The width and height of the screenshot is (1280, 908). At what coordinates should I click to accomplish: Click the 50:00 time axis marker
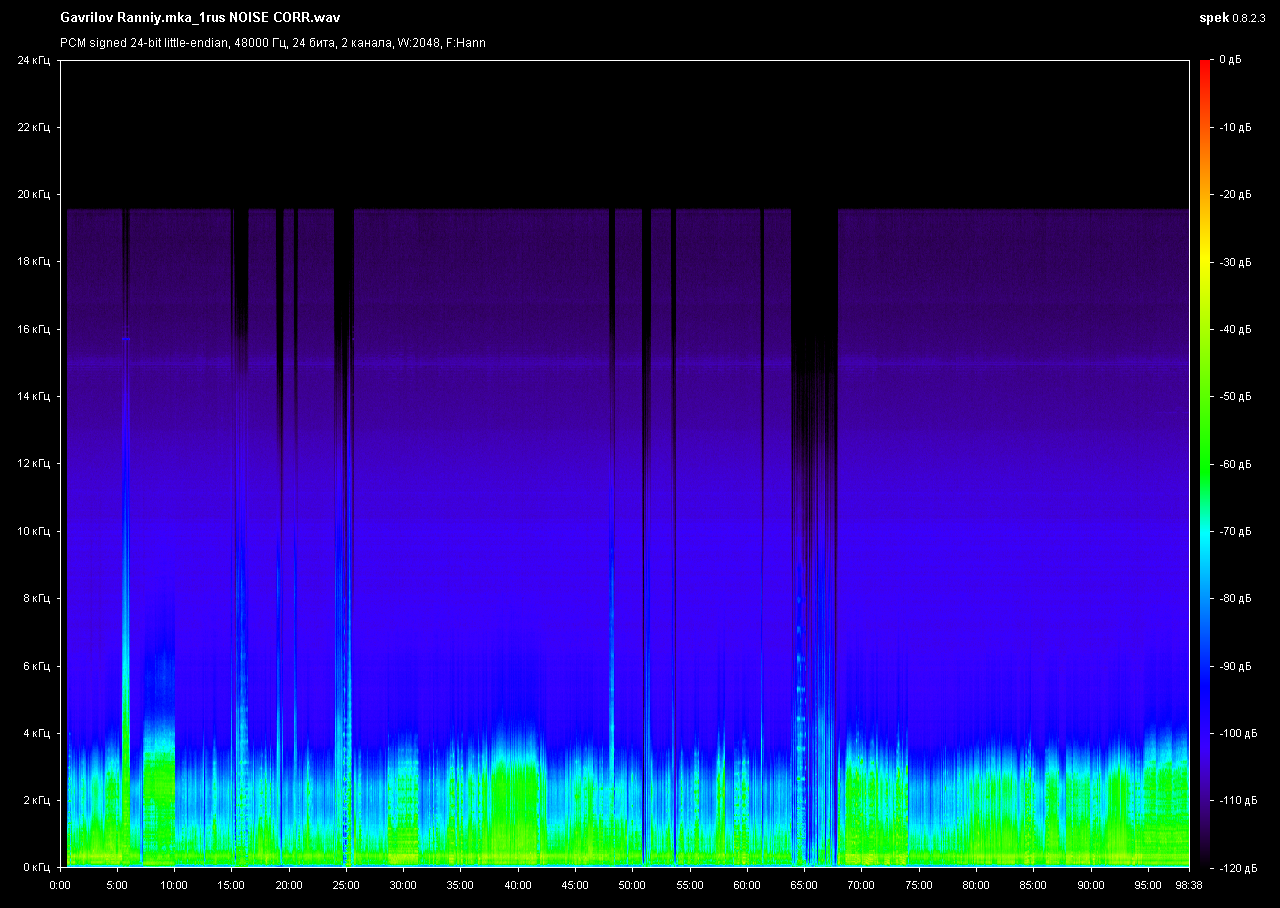632,885
